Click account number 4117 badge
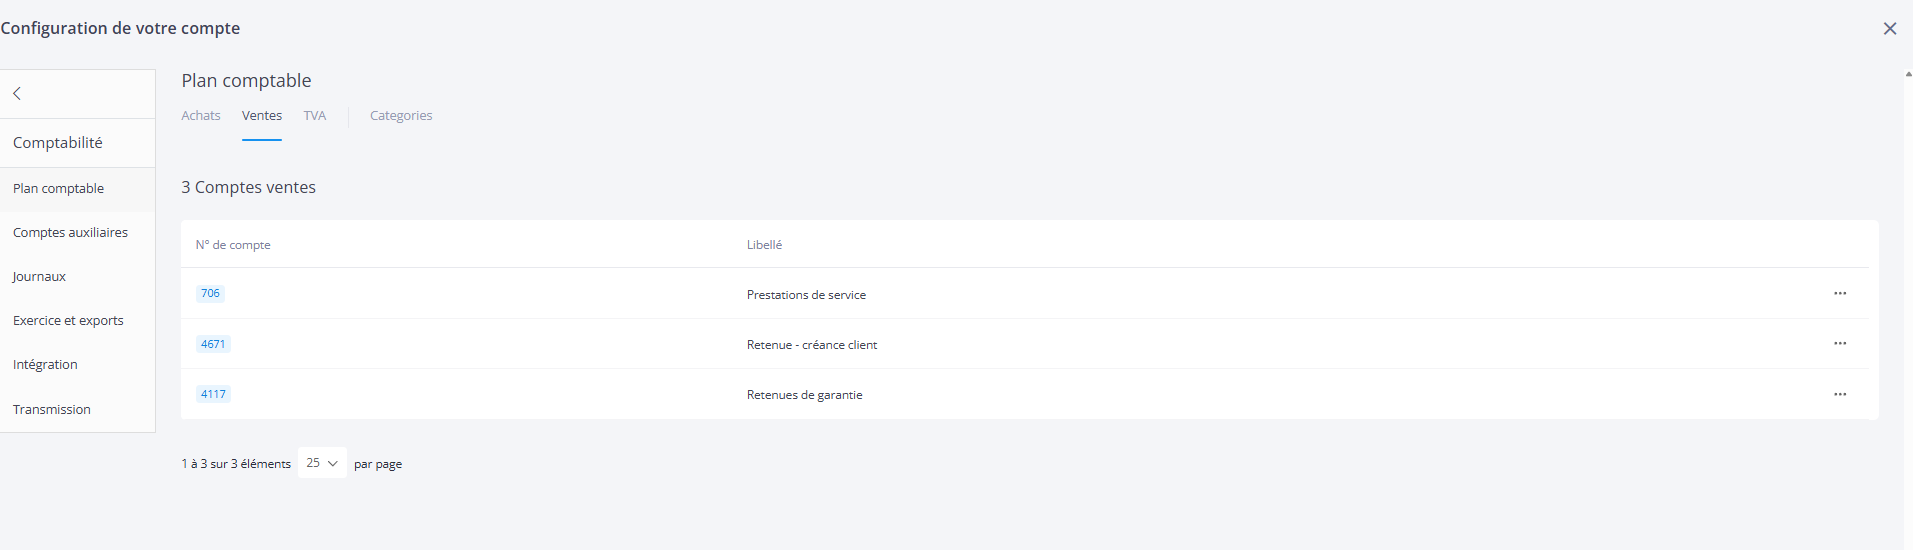Screen dimensions: 1913x550 (213, 395)
